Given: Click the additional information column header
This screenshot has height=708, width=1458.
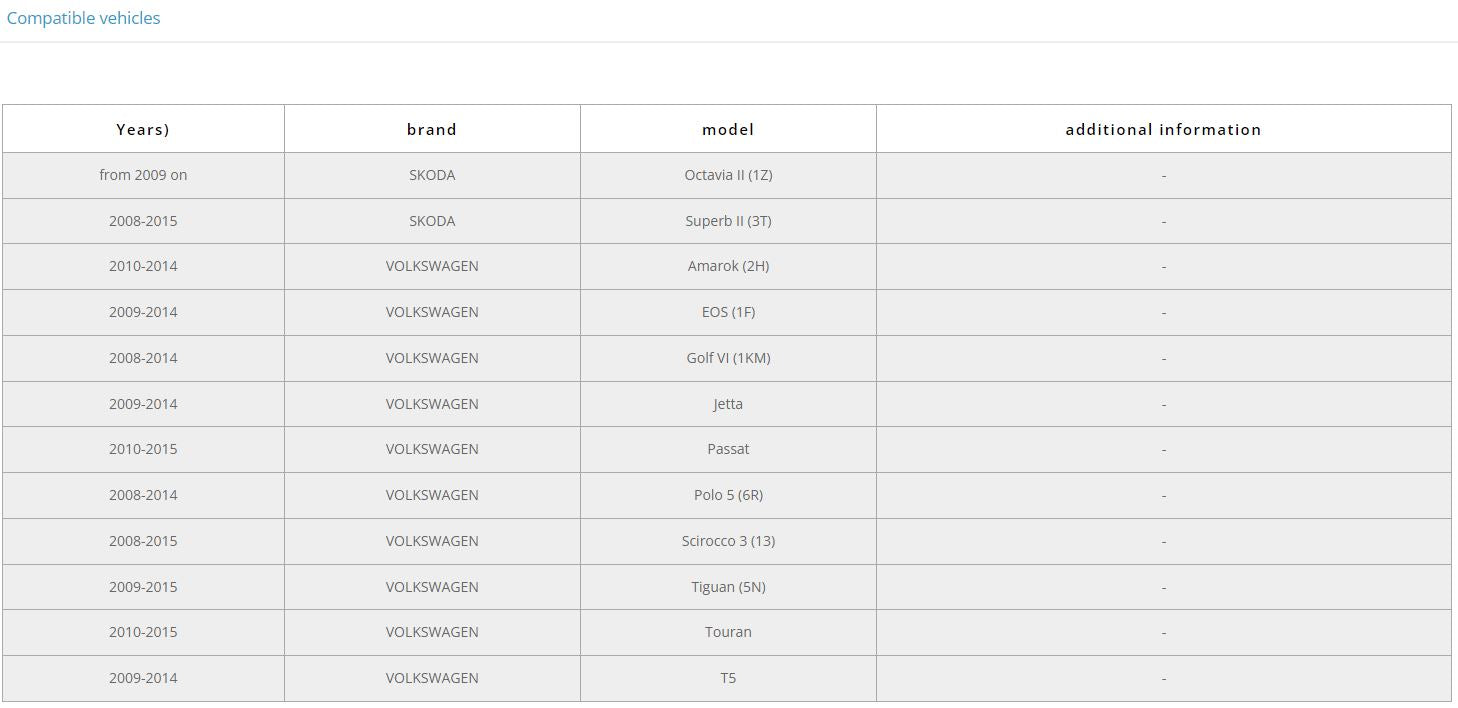Looking at the screenshot, I should 1163,129.
